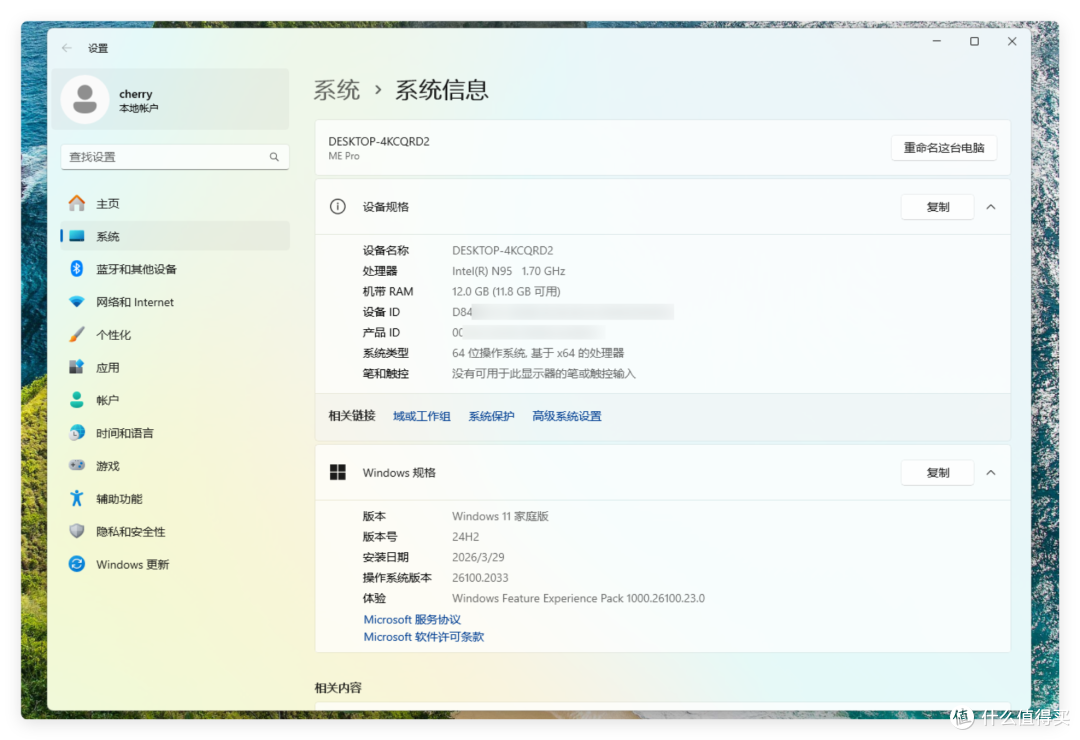Click the 版本 value Windows 11 家庭版

(x=500, y=516)
